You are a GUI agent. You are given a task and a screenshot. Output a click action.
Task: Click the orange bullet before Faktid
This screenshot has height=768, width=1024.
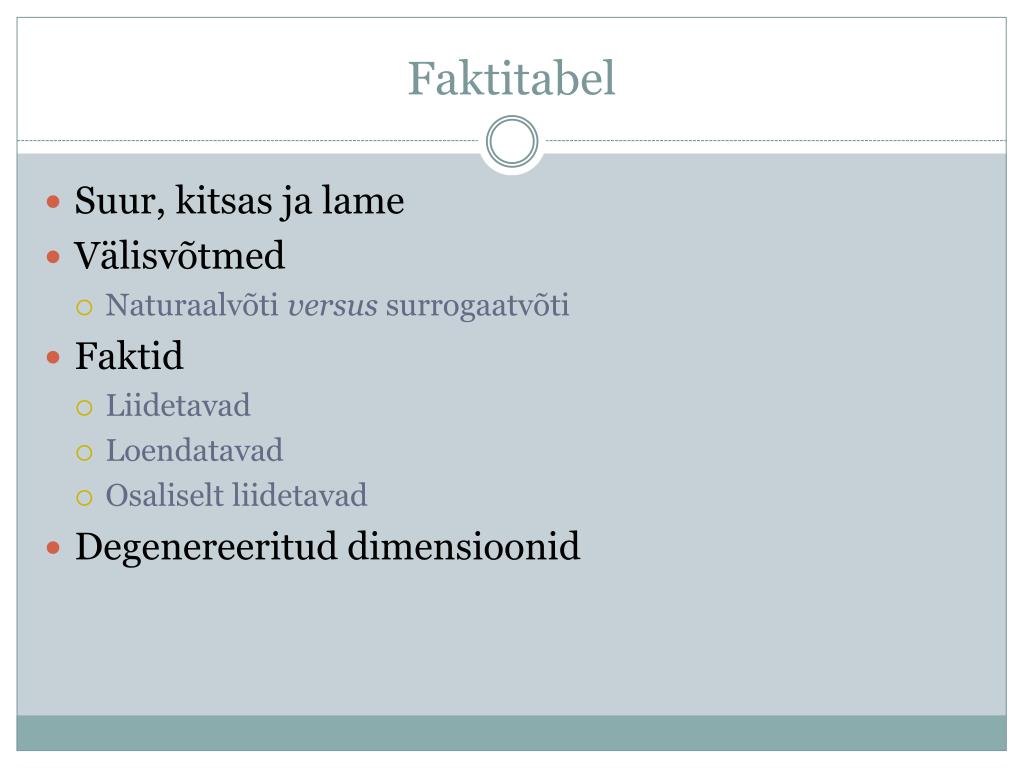54,357
